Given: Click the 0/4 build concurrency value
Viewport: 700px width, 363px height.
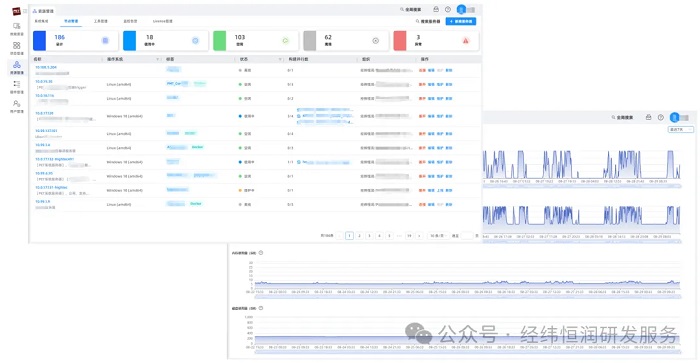Looking at the screenshot, I should (290, 134).
